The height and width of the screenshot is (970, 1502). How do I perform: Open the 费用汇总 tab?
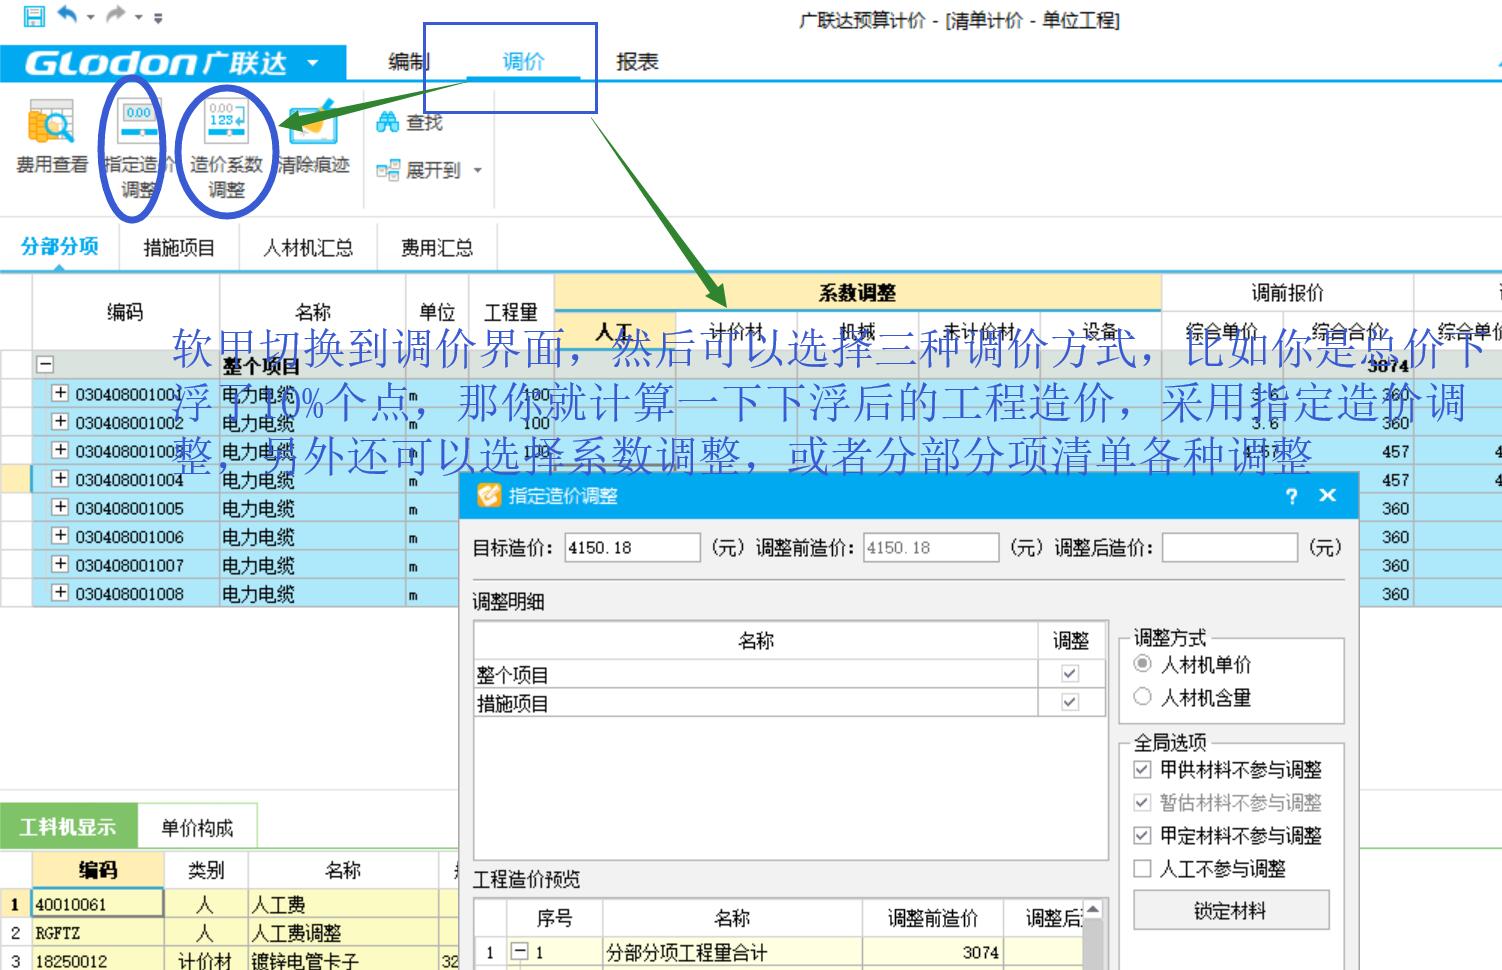[437, 248]
